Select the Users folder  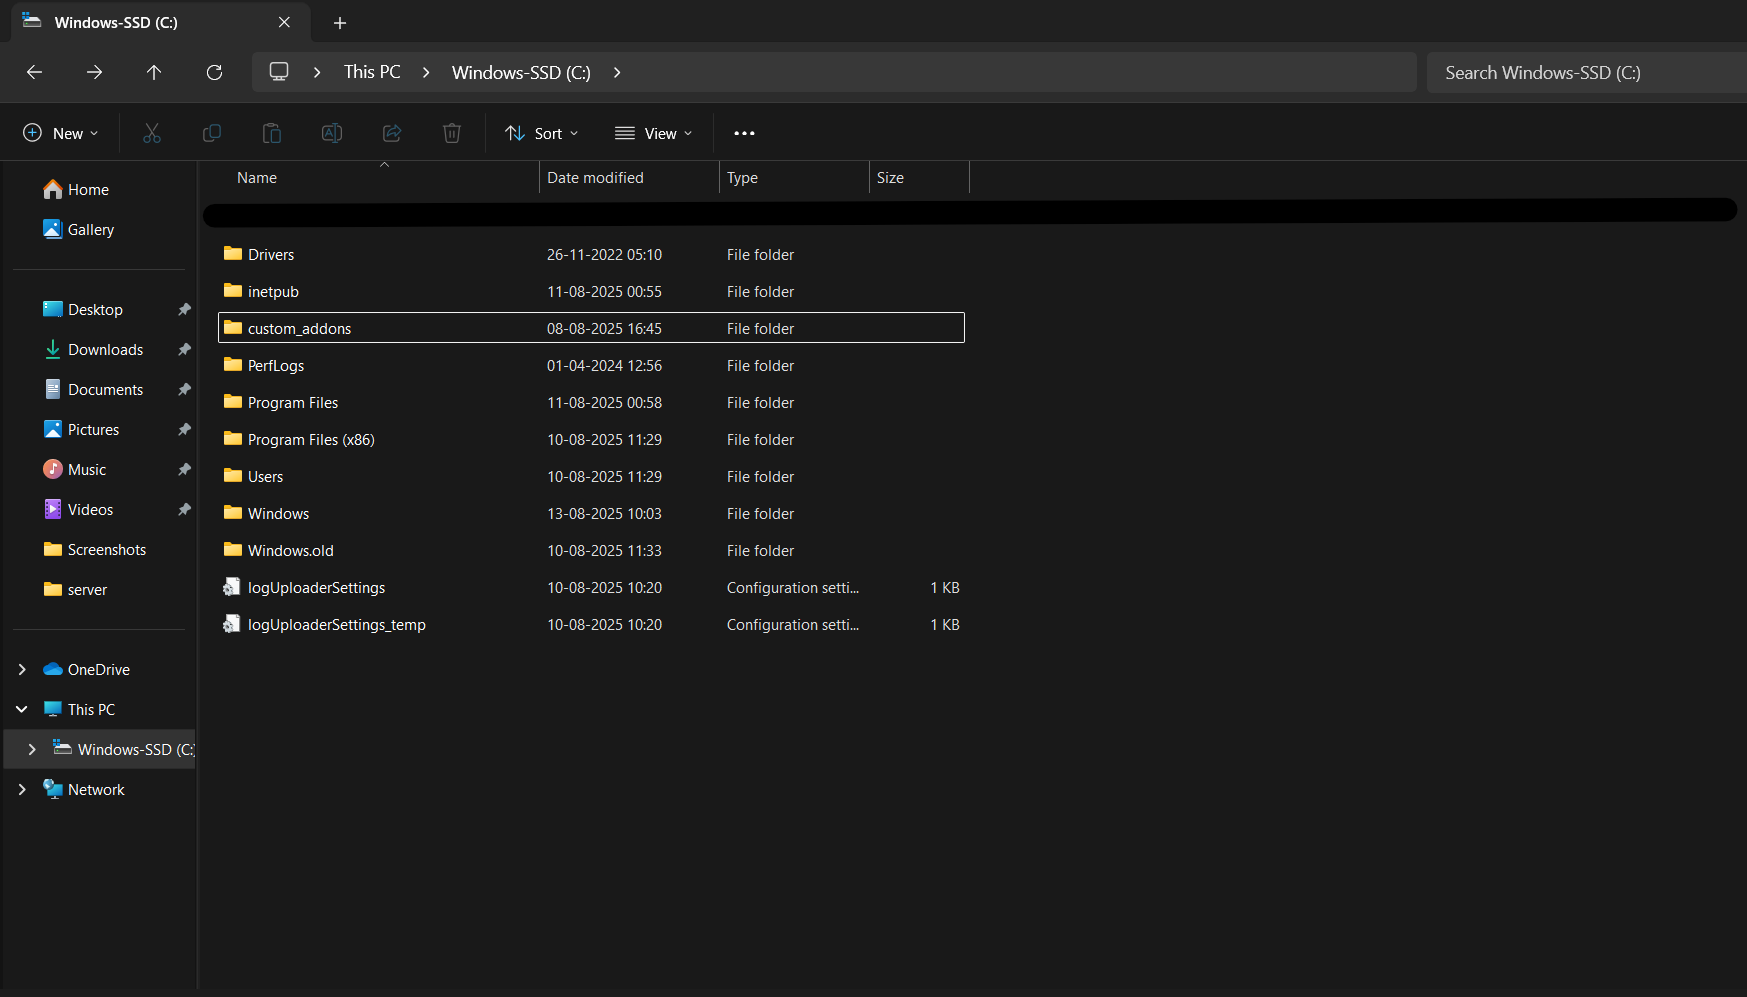[265, 477]
